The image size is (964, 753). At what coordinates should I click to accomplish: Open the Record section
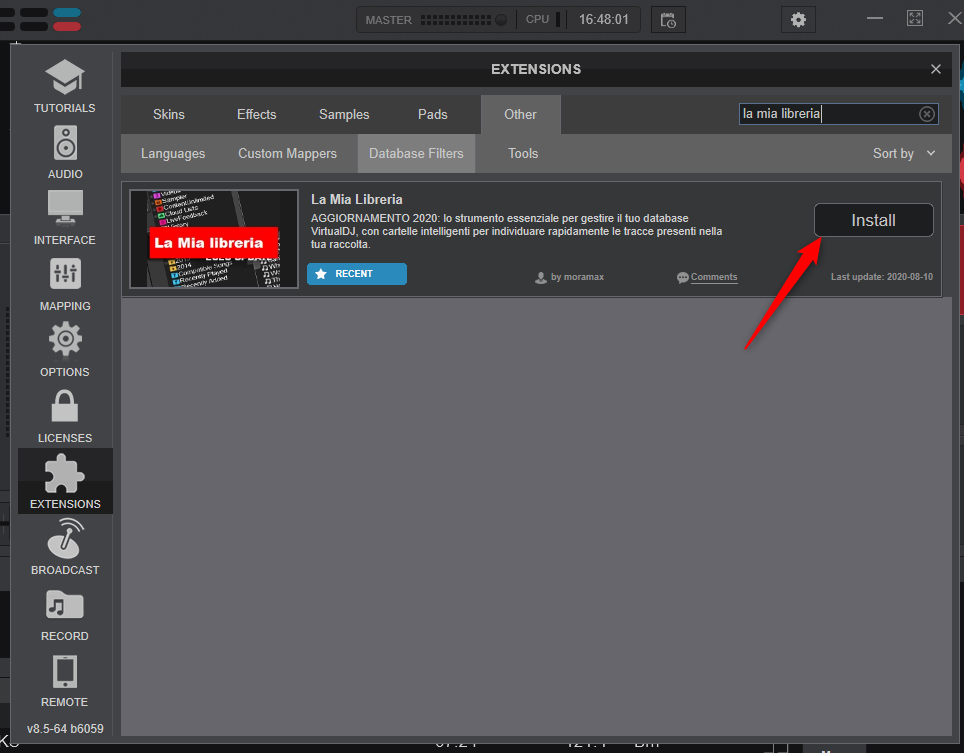tap(65, 614)
